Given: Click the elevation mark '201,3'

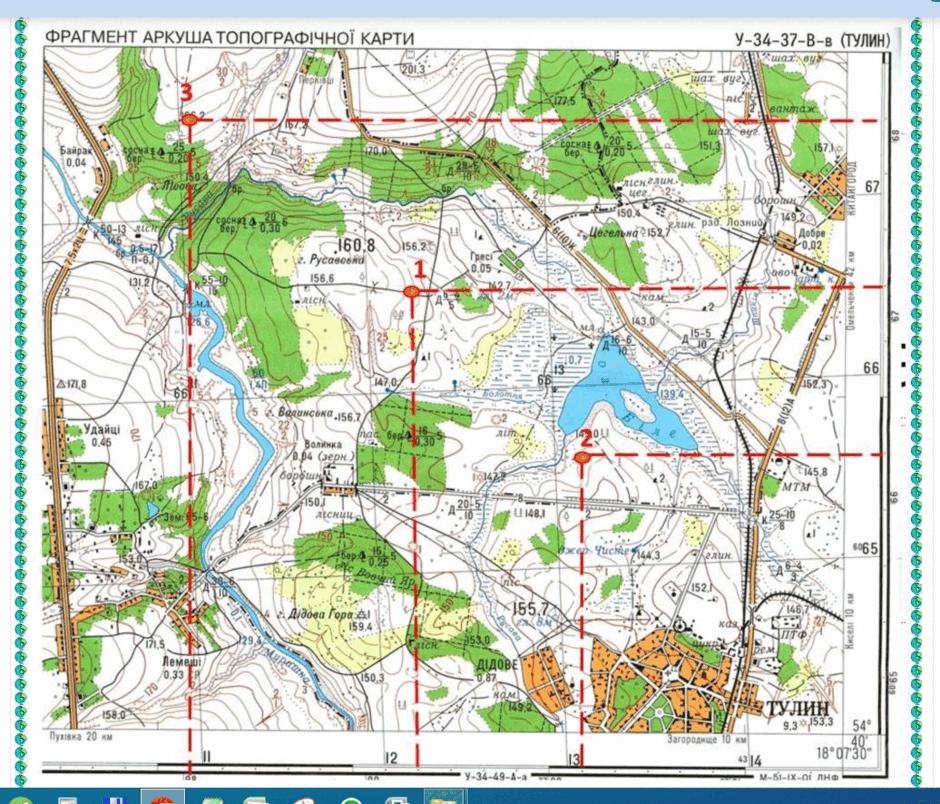Looking at the screenshot, I should point(413,70).
